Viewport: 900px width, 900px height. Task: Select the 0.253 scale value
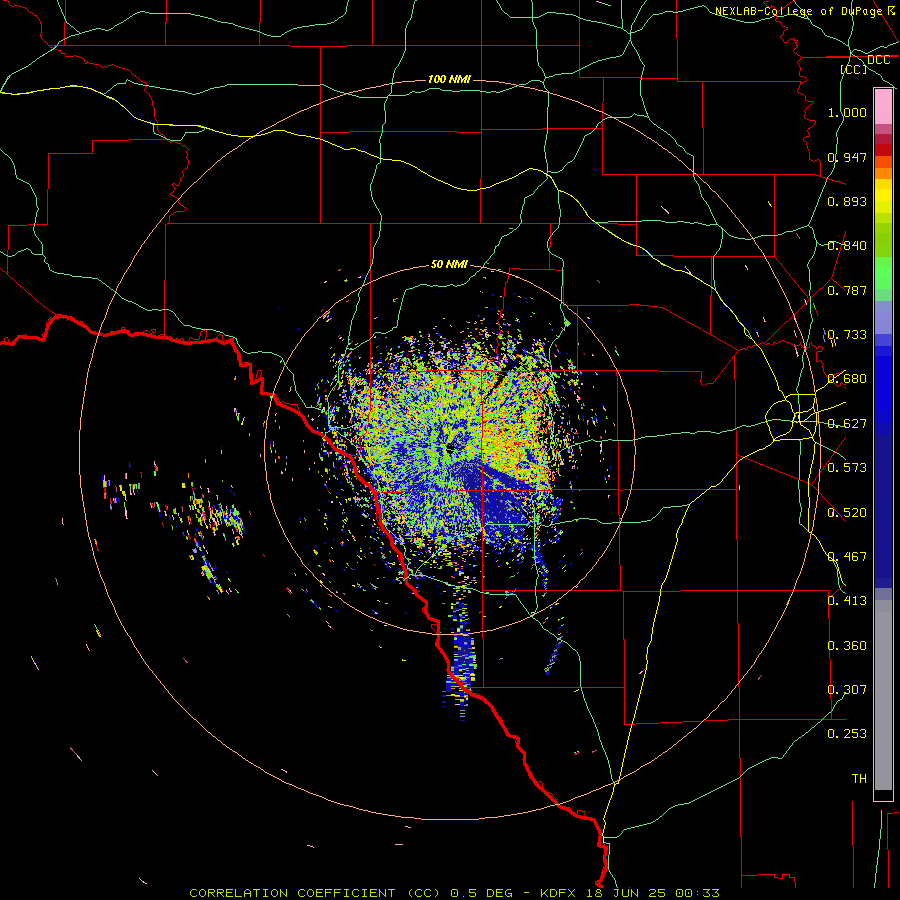pyautogui.click(x=847, y=734)
